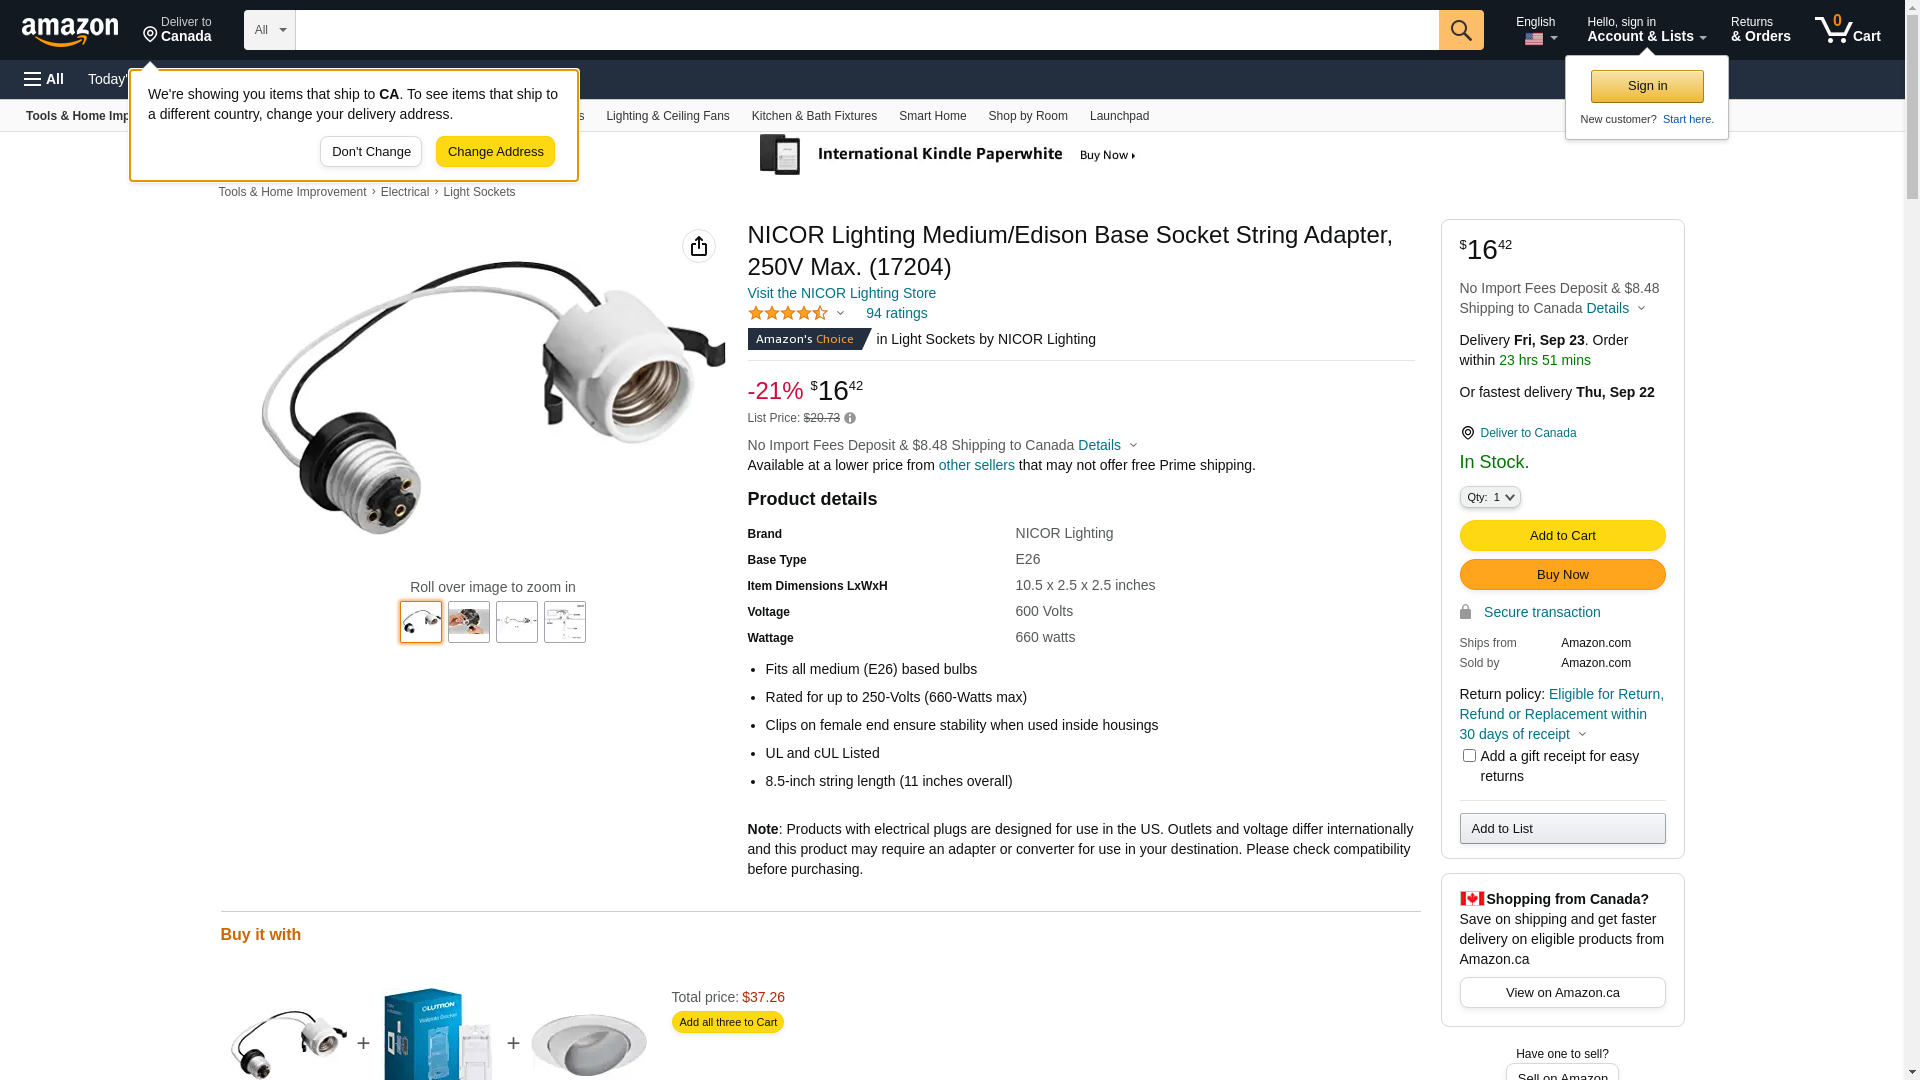Visit the NICOR Lighting Store link
Screen dimensions: 1920x1080
841,293
